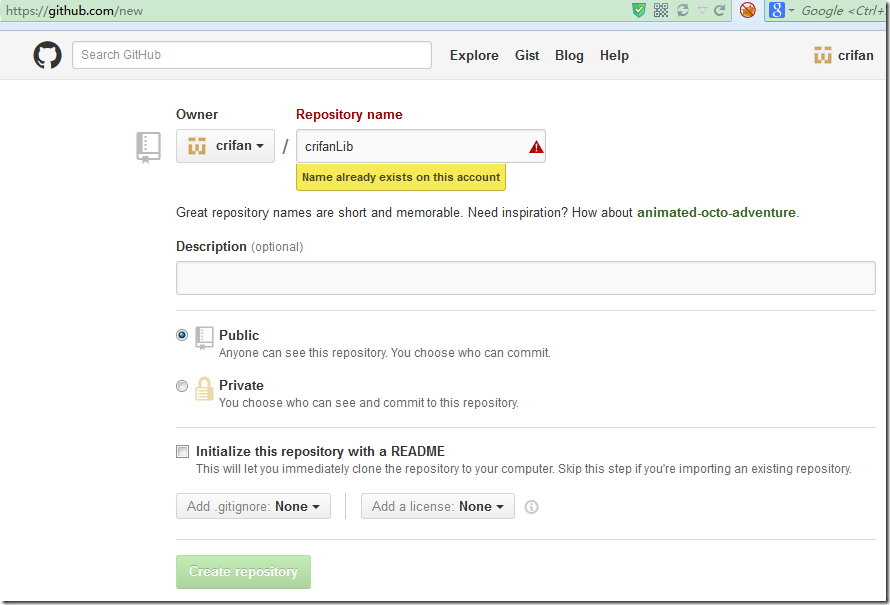The width and height of the screenshot is (890, 605).
Task: Open the Explore menu item
Action: [x=474, y=56]
